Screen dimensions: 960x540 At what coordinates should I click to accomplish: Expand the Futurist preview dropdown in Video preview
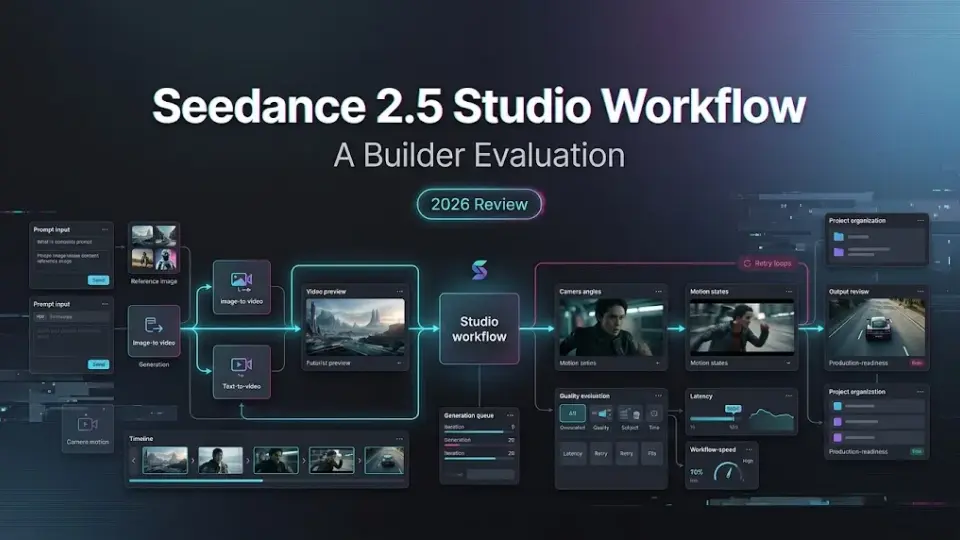tap(399, 363)
